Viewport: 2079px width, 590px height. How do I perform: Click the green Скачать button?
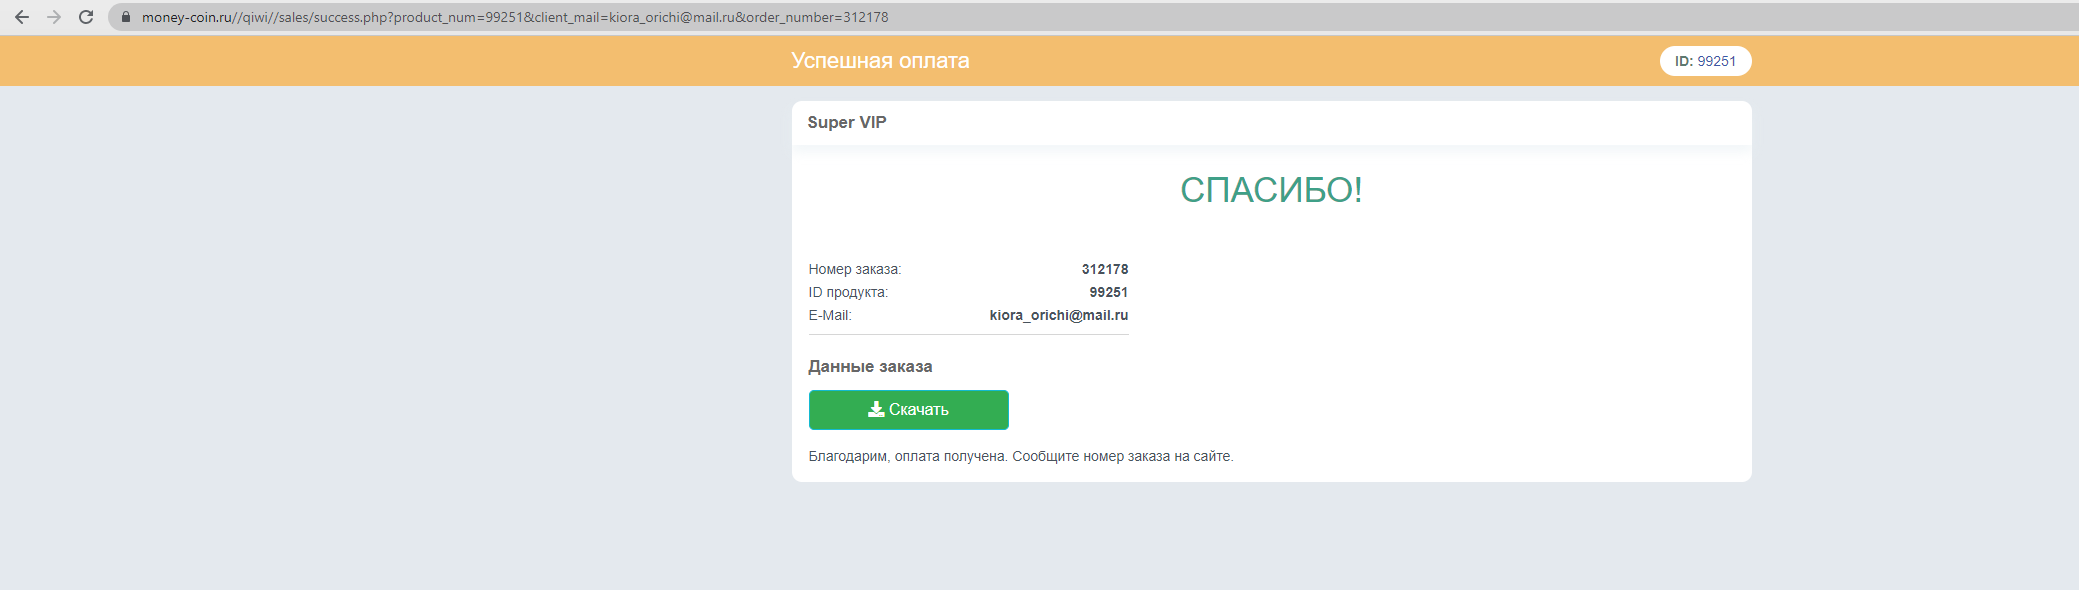coord(908,410)
